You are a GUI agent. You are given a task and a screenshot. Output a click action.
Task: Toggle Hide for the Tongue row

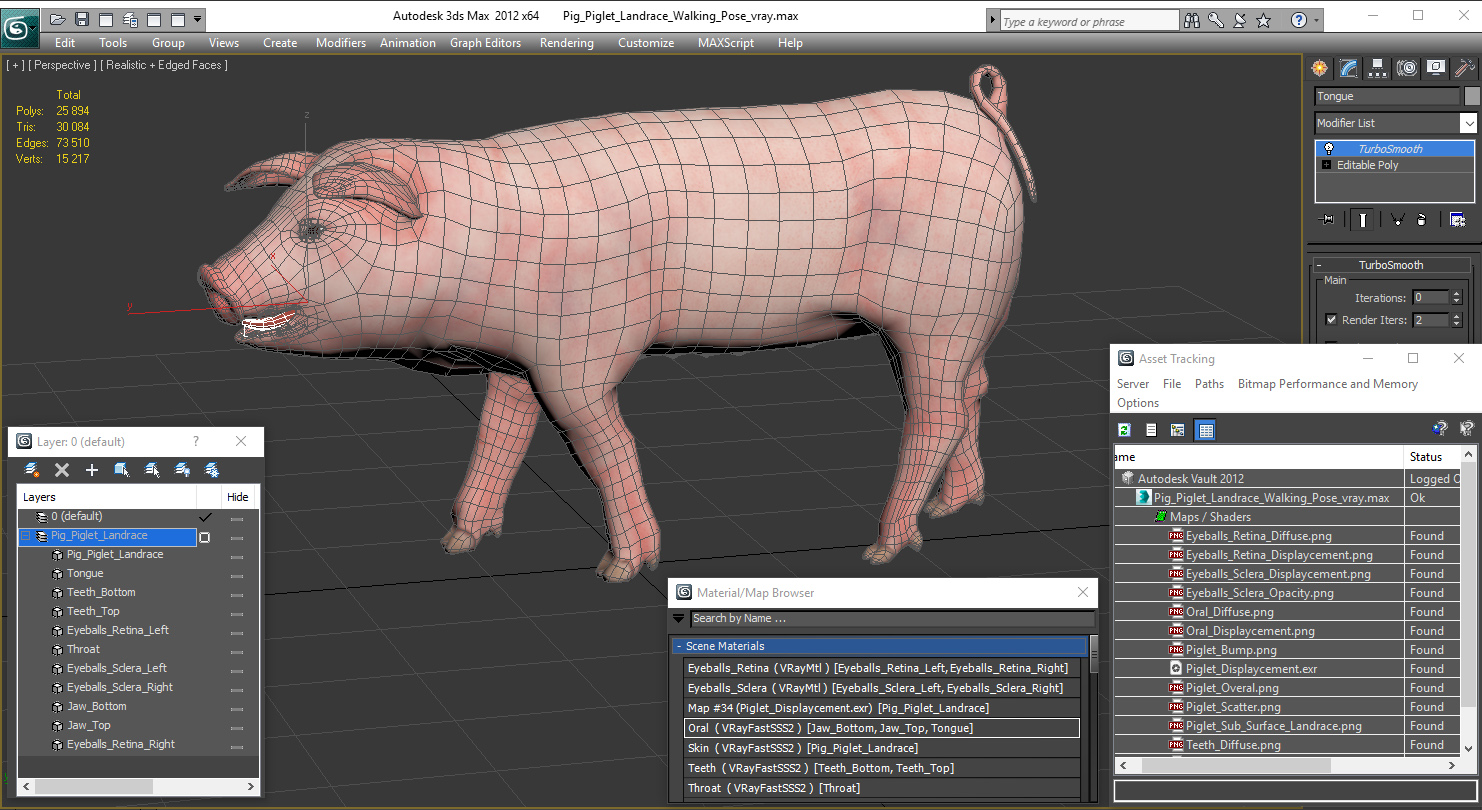pos(237,575)
